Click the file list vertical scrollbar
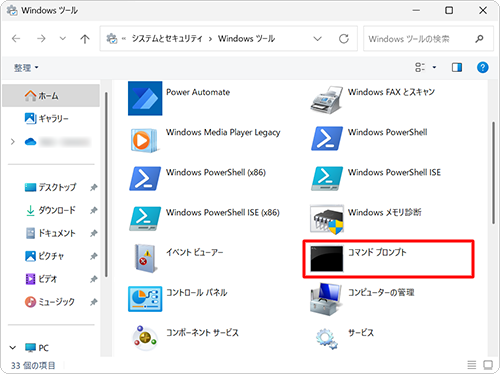The height and width of the screenshot is (374, 500). point(493,173)
